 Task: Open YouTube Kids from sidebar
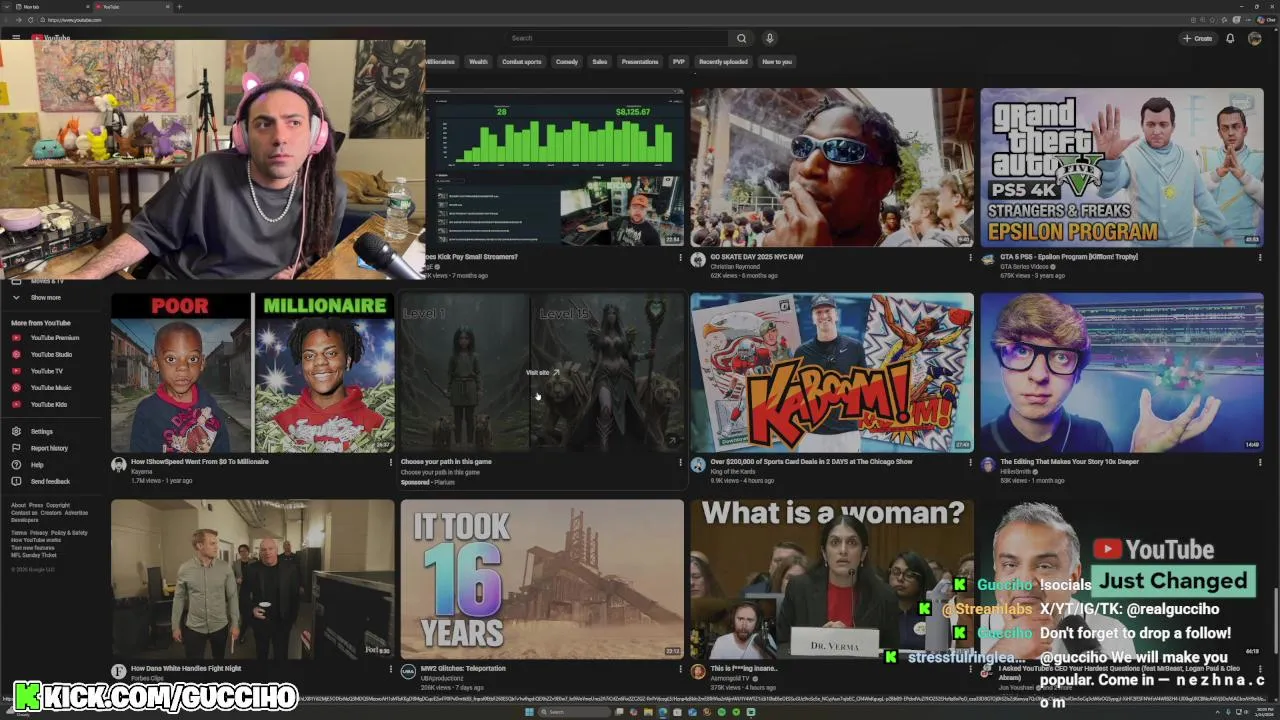click(48, 404)
